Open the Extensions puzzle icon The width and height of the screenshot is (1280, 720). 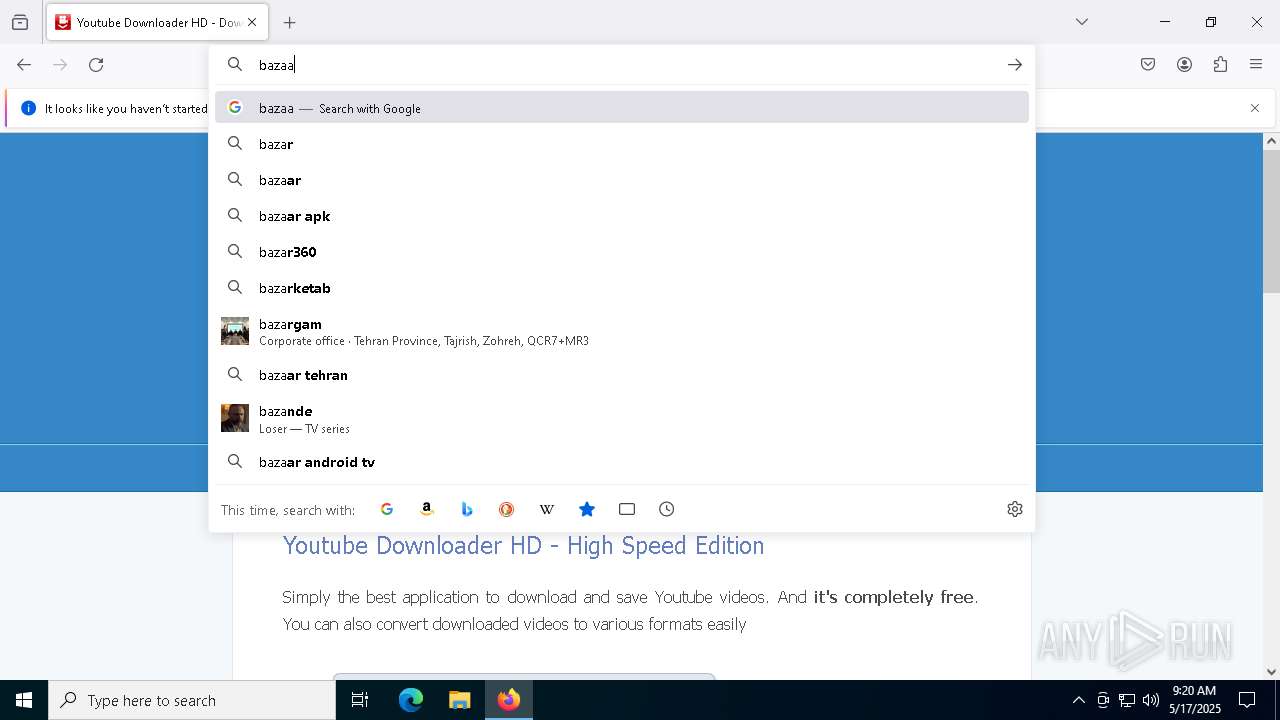pos(1220,65)
